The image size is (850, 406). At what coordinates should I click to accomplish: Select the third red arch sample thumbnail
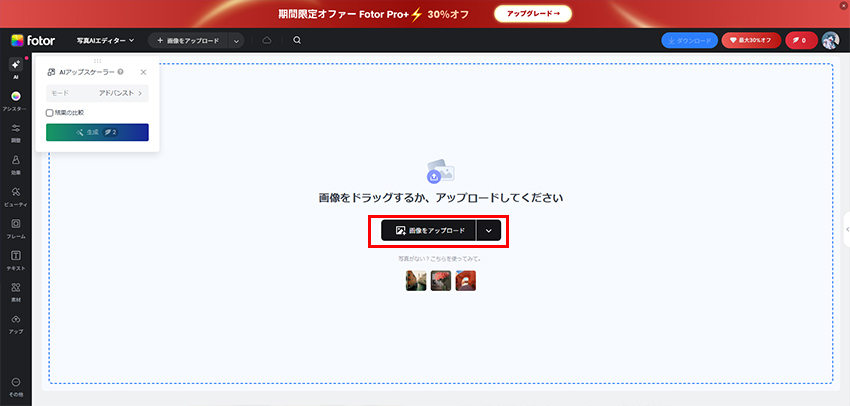466,281
